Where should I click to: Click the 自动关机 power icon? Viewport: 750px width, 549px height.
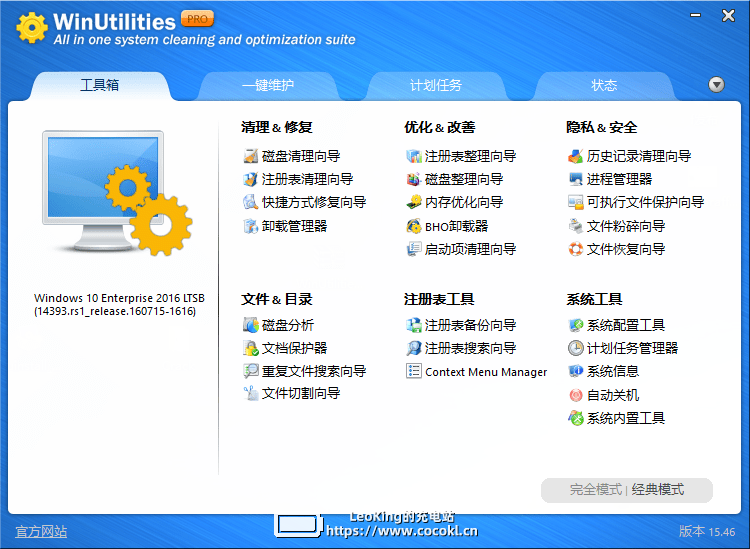pyautogui.click(x=576, y=395)
